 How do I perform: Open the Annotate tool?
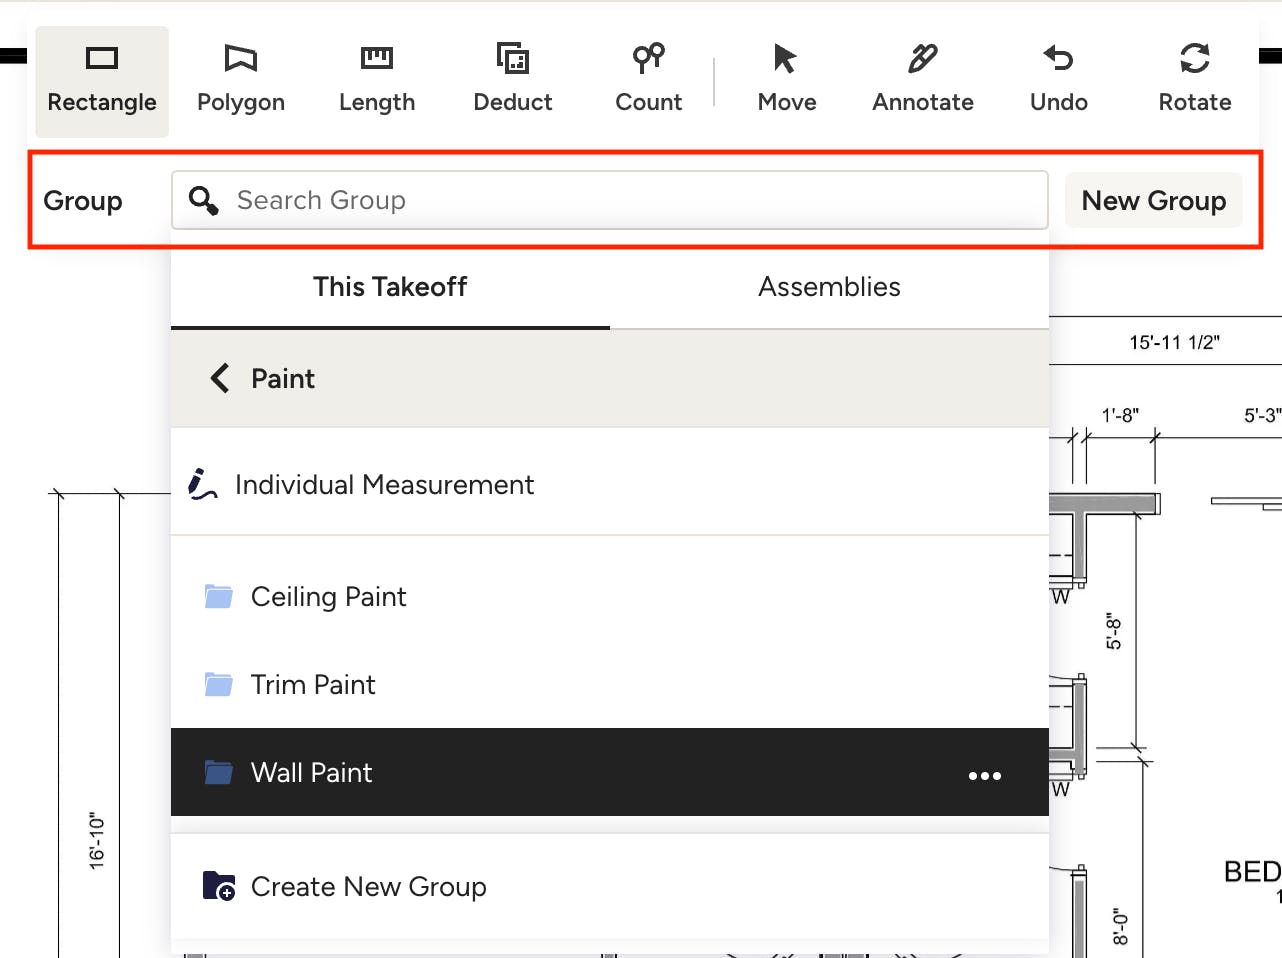tap(923, 81)
